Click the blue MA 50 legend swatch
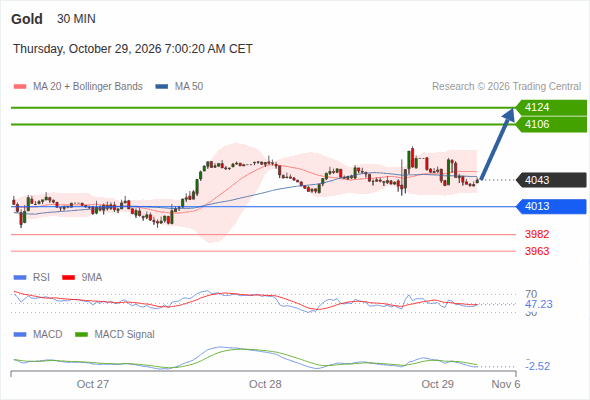The image size is (590, 400). coord(162,87)
